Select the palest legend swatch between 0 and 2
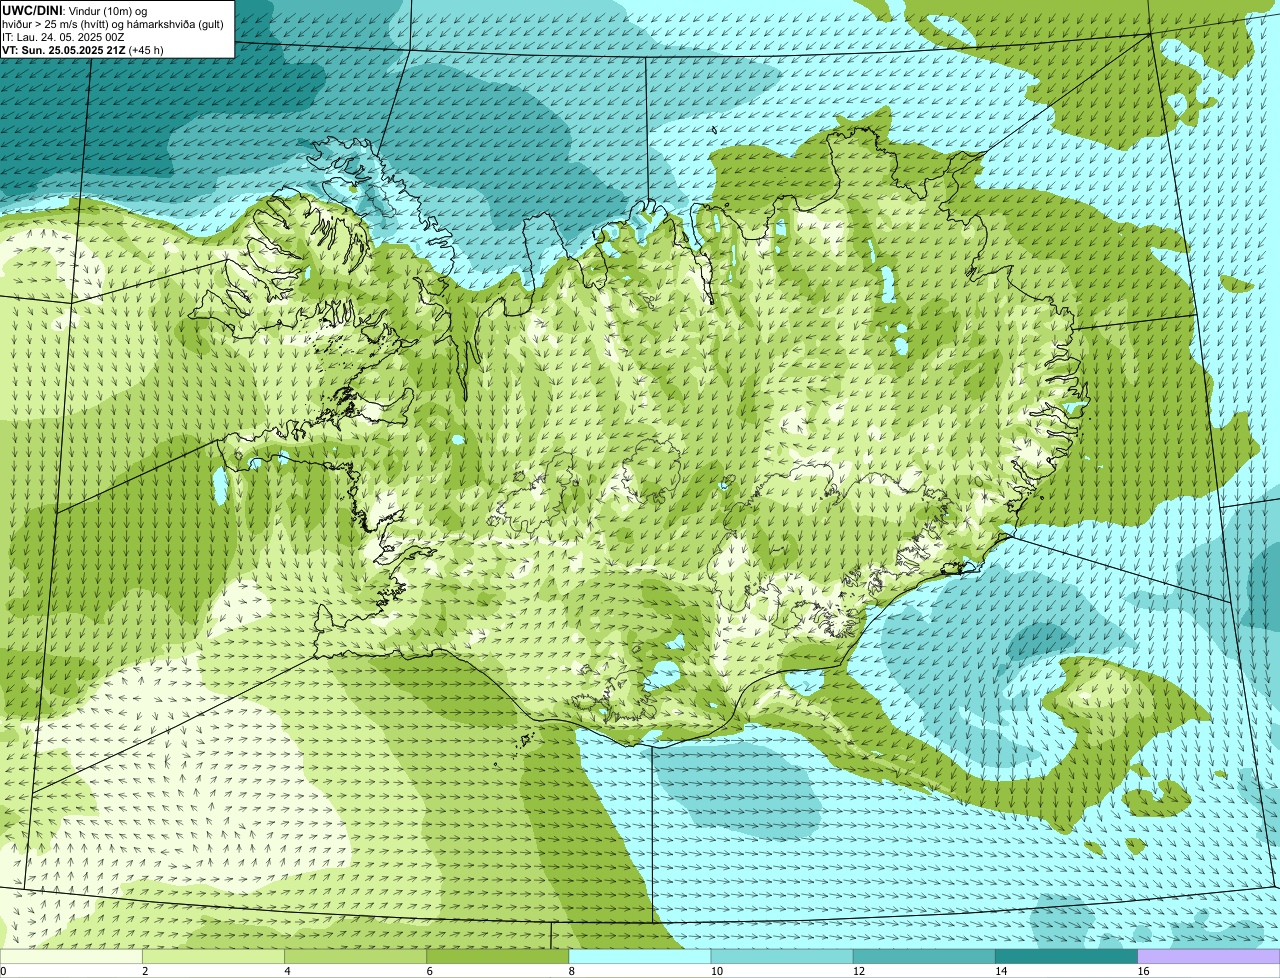 71,957
